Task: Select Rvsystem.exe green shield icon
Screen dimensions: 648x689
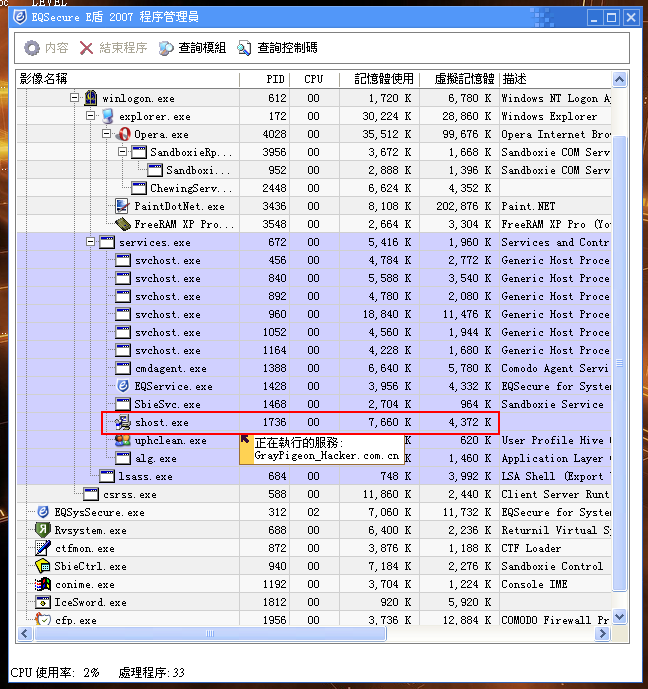Action: (x=43, y=529)
